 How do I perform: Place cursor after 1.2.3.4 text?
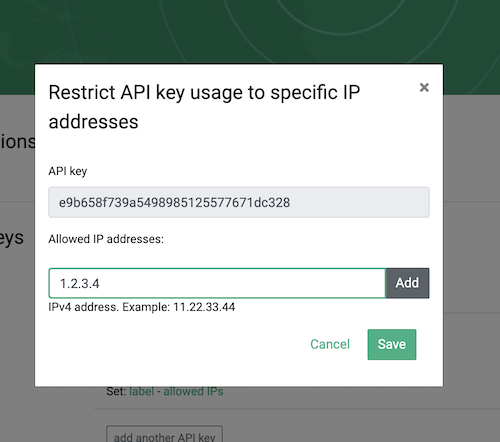pyautogui.click(x=100, y=284)
